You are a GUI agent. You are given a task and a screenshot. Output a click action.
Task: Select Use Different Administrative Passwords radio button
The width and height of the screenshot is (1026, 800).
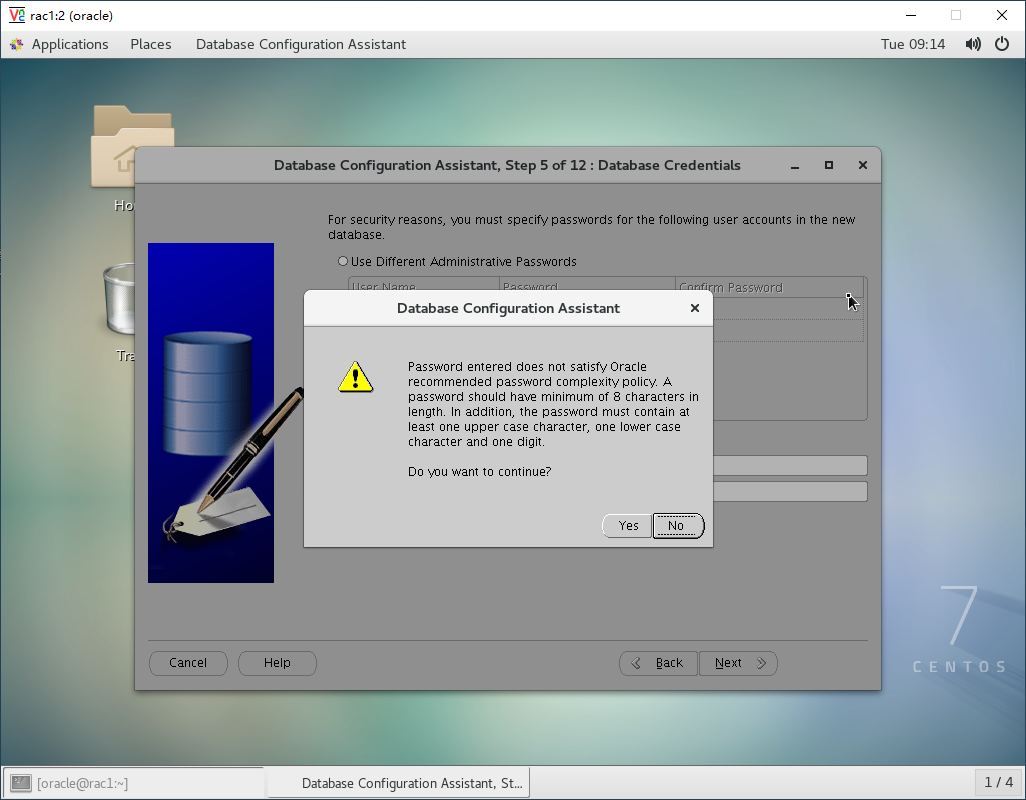point(343,261)
